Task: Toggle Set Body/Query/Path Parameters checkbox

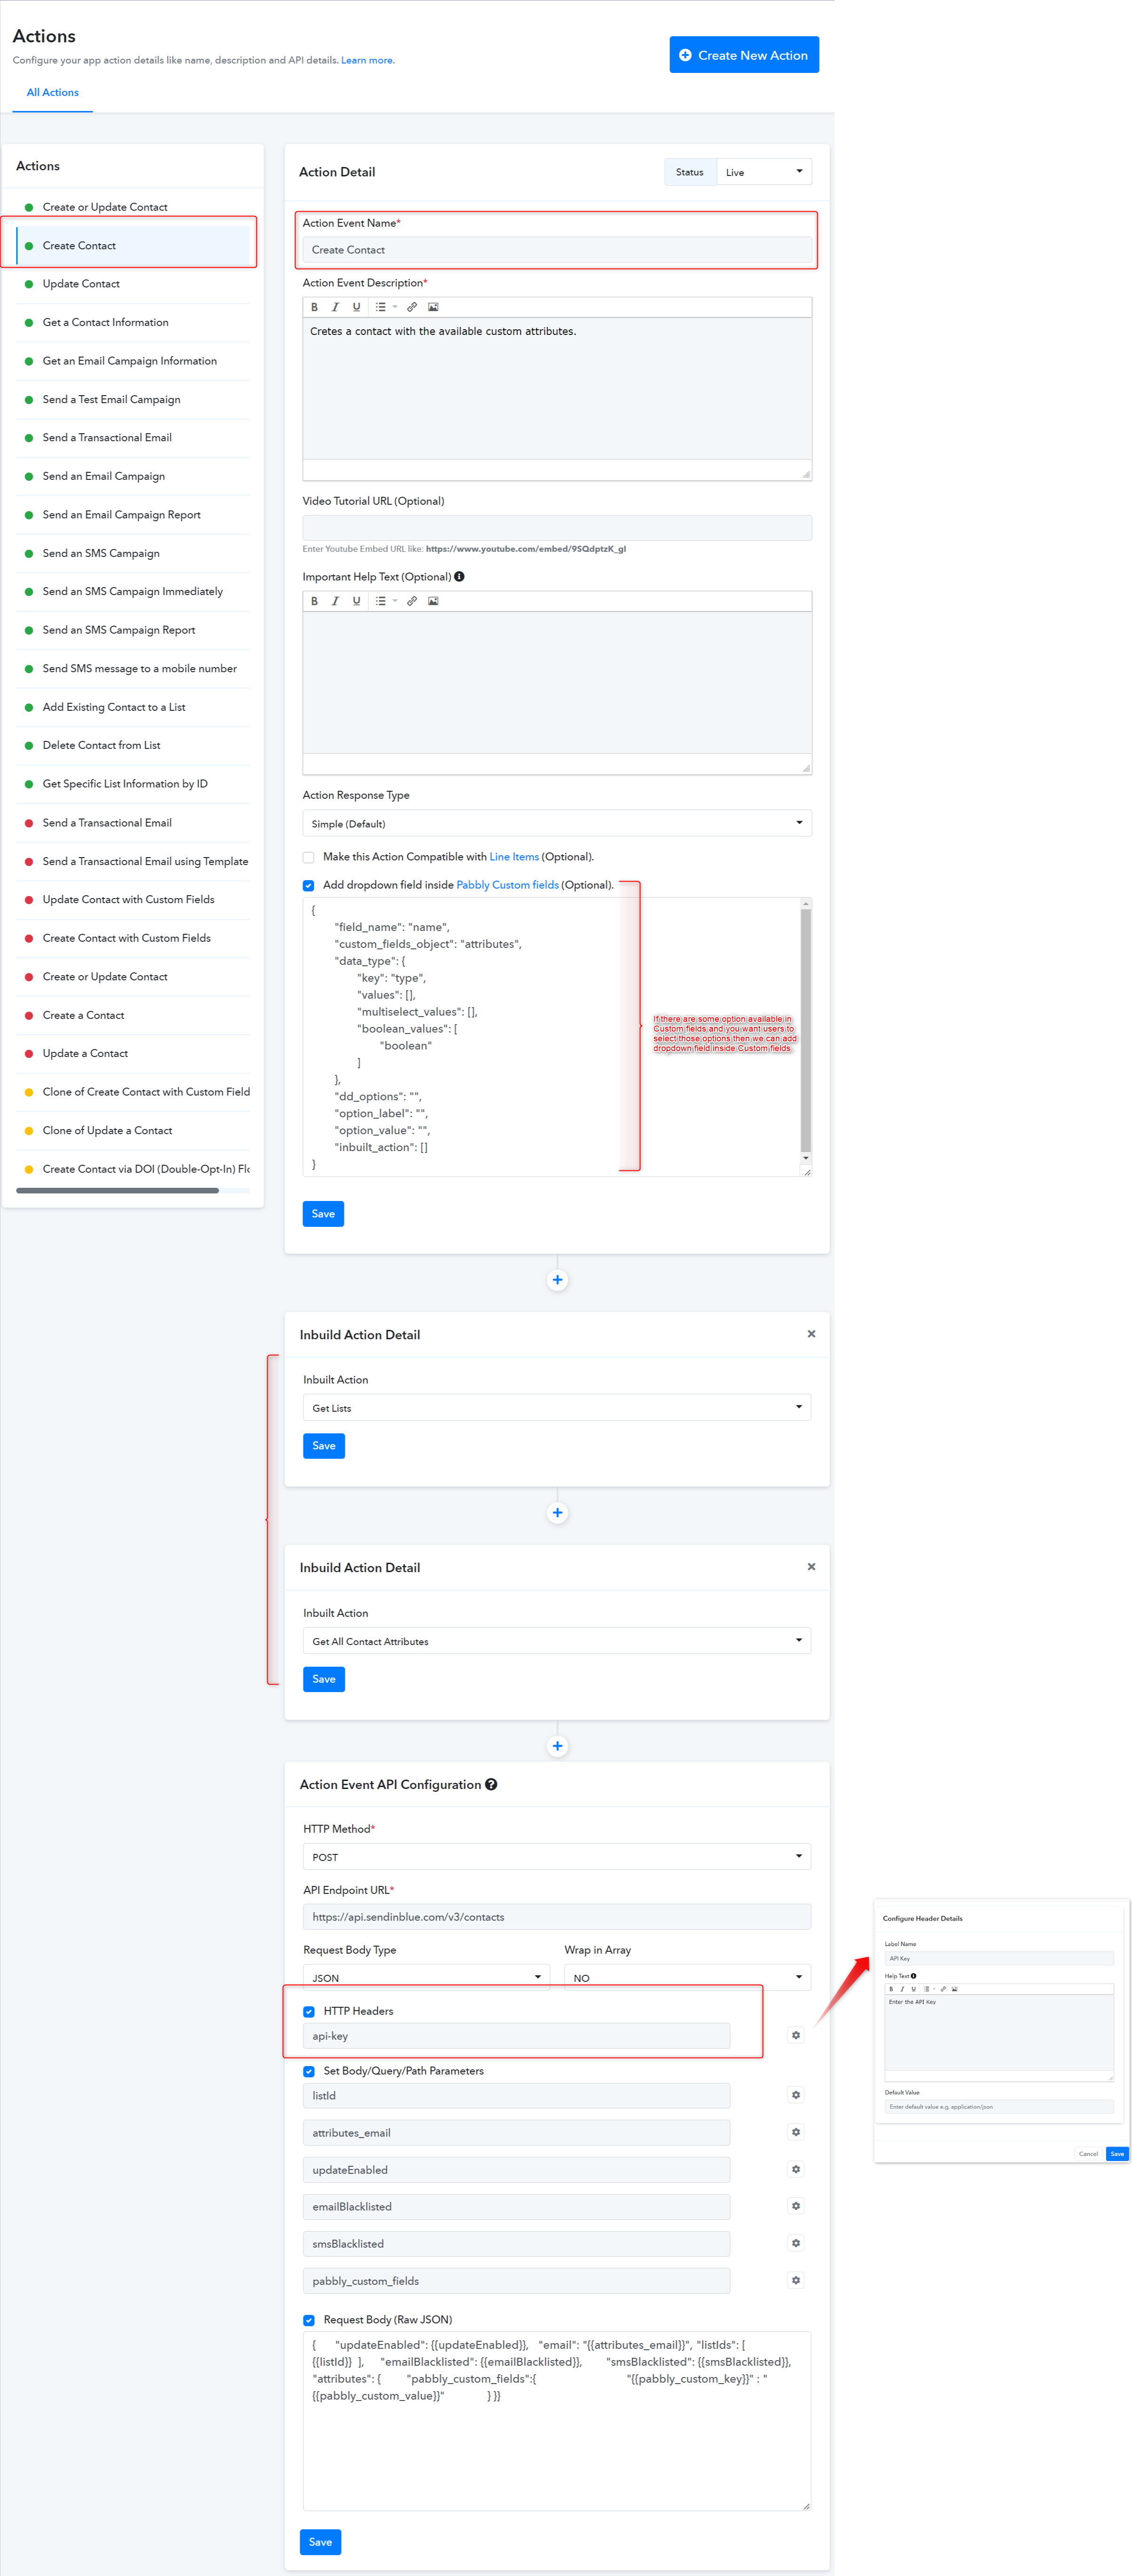Action: [x=309, y=2072]
